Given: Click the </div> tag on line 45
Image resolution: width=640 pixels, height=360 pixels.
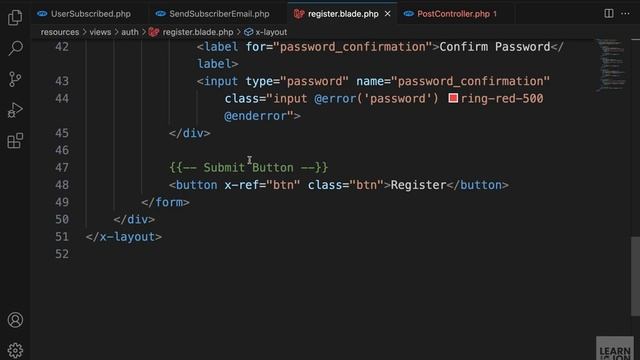Looking at the screenshot, I should coord(190,133).
